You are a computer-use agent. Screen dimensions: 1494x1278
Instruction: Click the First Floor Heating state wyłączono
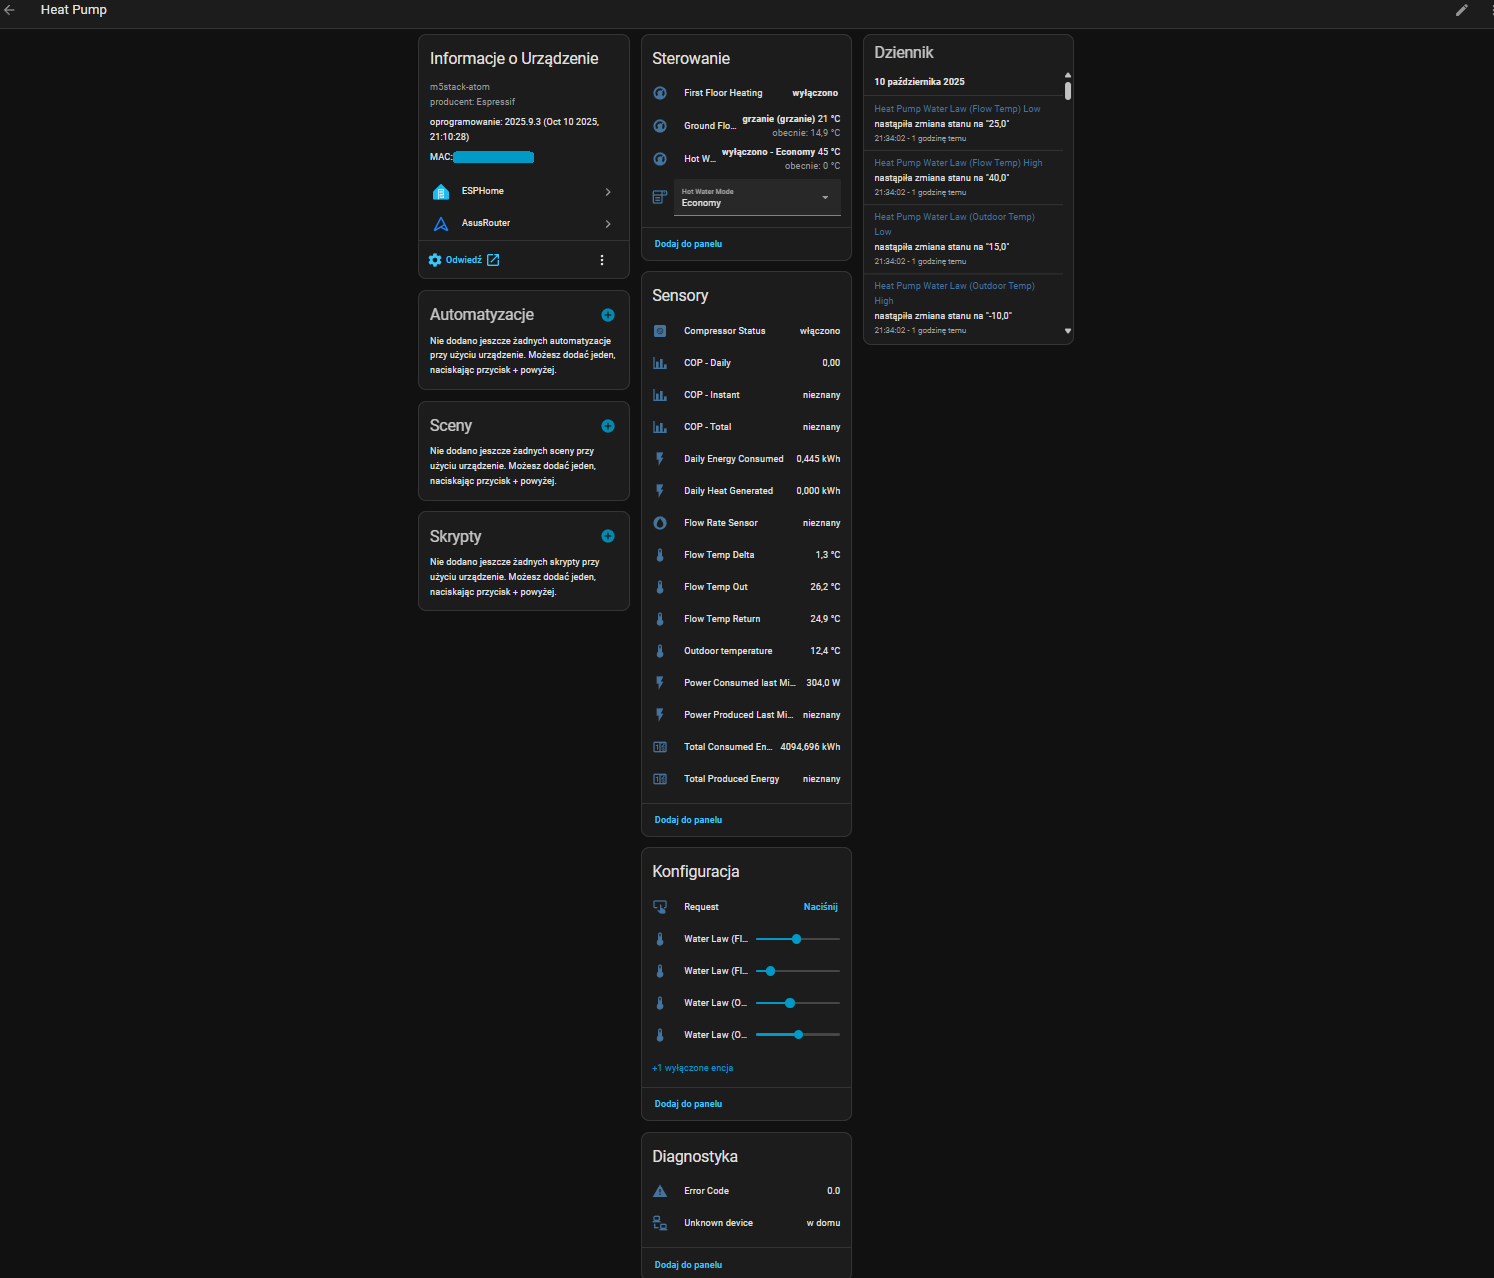(815, 93)
